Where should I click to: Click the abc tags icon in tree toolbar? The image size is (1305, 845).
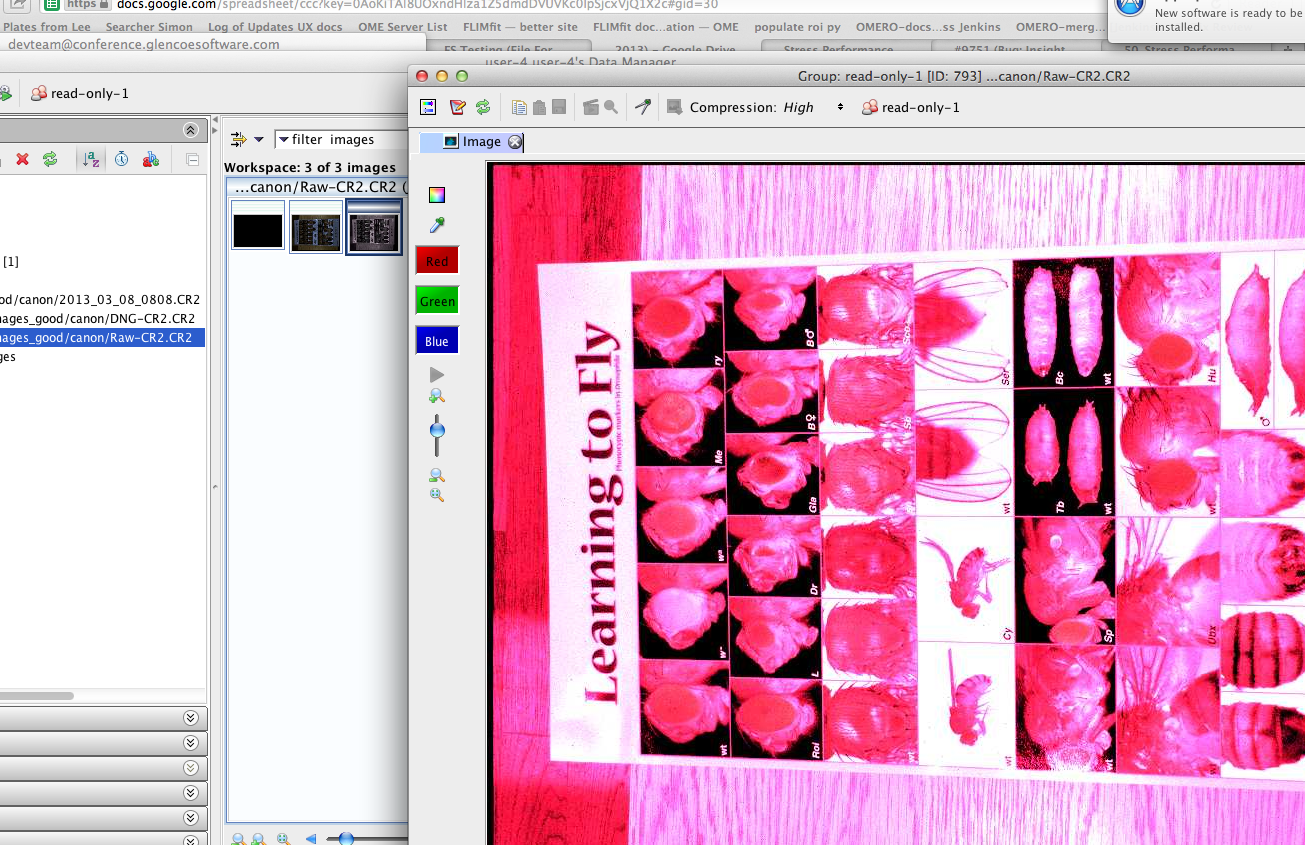[151, 159]
